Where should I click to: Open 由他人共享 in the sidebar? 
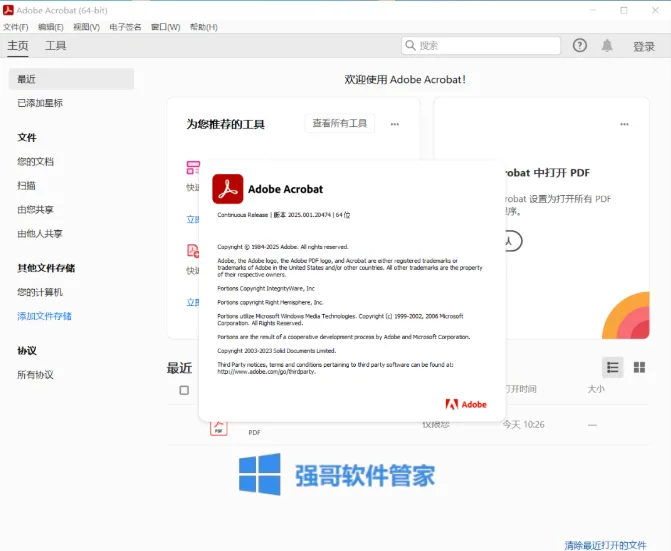coord(40,234)
